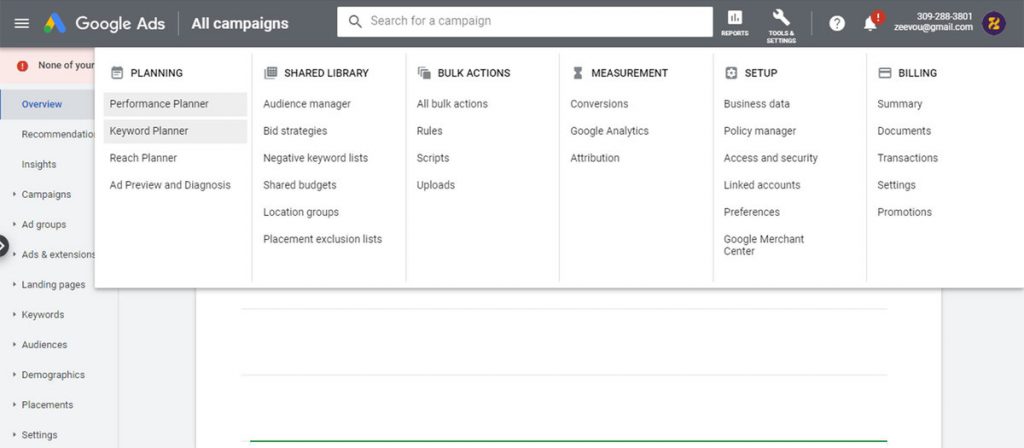This screenshot has height=448, width=1024.
Task: Click the Shared Library section icon
Action: point(270,73)
